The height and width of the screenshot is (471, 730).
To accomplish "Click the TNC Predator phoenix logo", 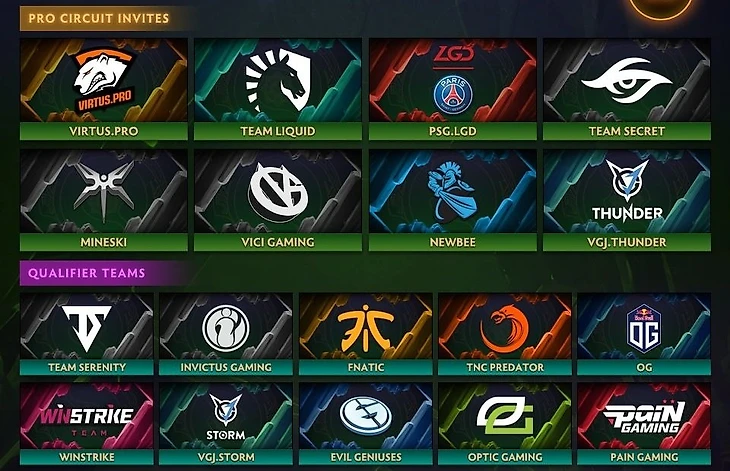I will pos(505,328).
